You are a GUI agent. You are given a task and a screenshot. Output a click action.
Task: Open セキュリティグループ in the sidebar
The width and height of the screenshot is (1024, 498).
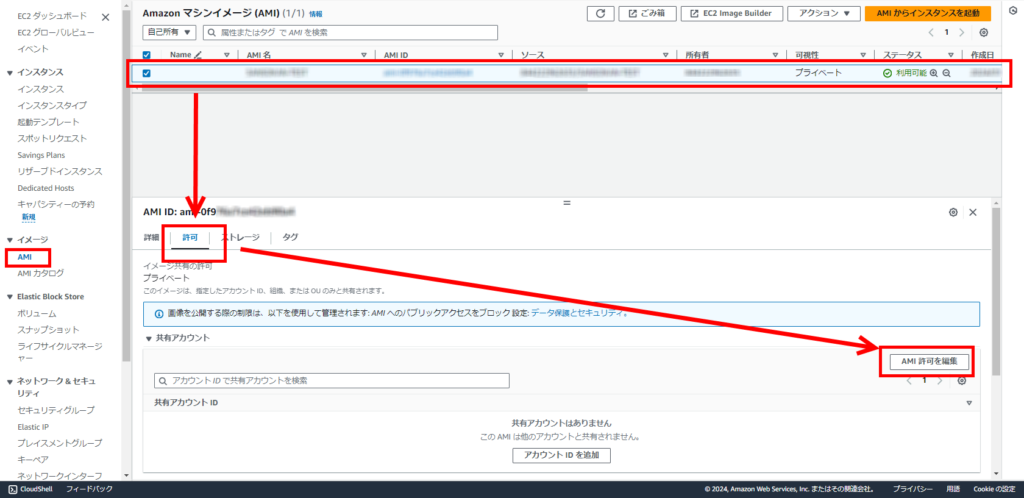pyautogui.click(x=56, y=410)
